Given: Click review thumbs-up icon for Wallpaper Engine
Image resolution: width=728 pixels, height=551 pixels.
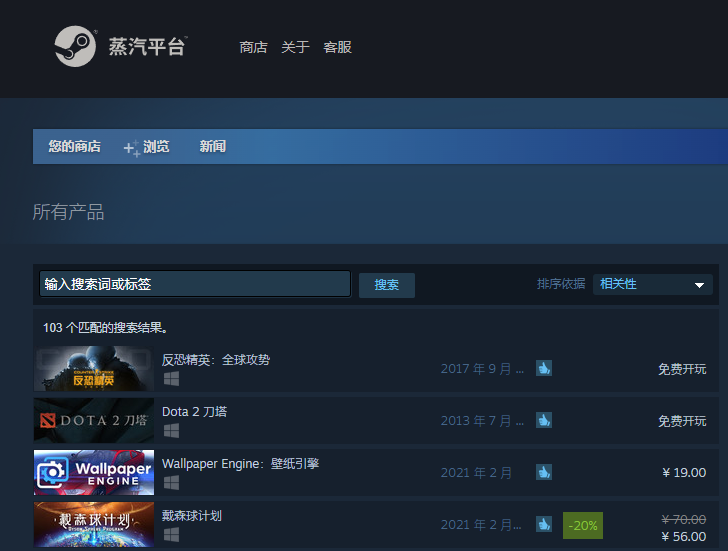Looking at the screenshot, I should coord(544,472).
